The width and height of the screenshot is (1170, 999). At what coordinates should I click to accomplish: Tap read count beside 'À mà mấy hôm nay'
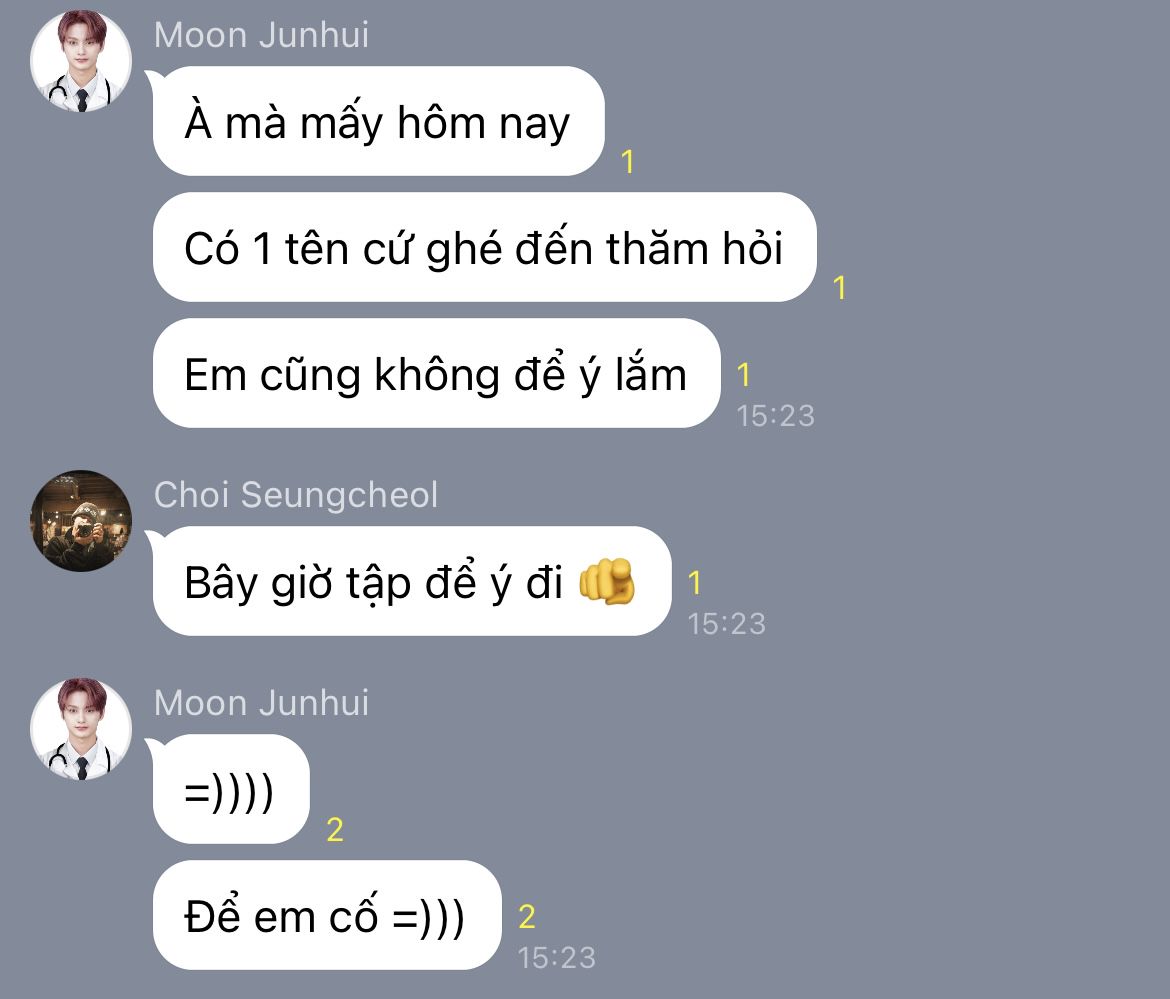pos(628,161)
